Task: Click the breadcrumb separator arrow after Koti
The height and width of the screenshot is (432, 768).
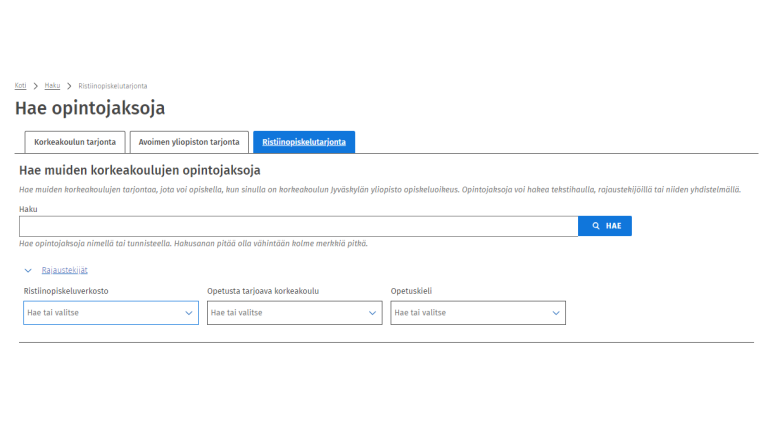Action: pos(35,86)
